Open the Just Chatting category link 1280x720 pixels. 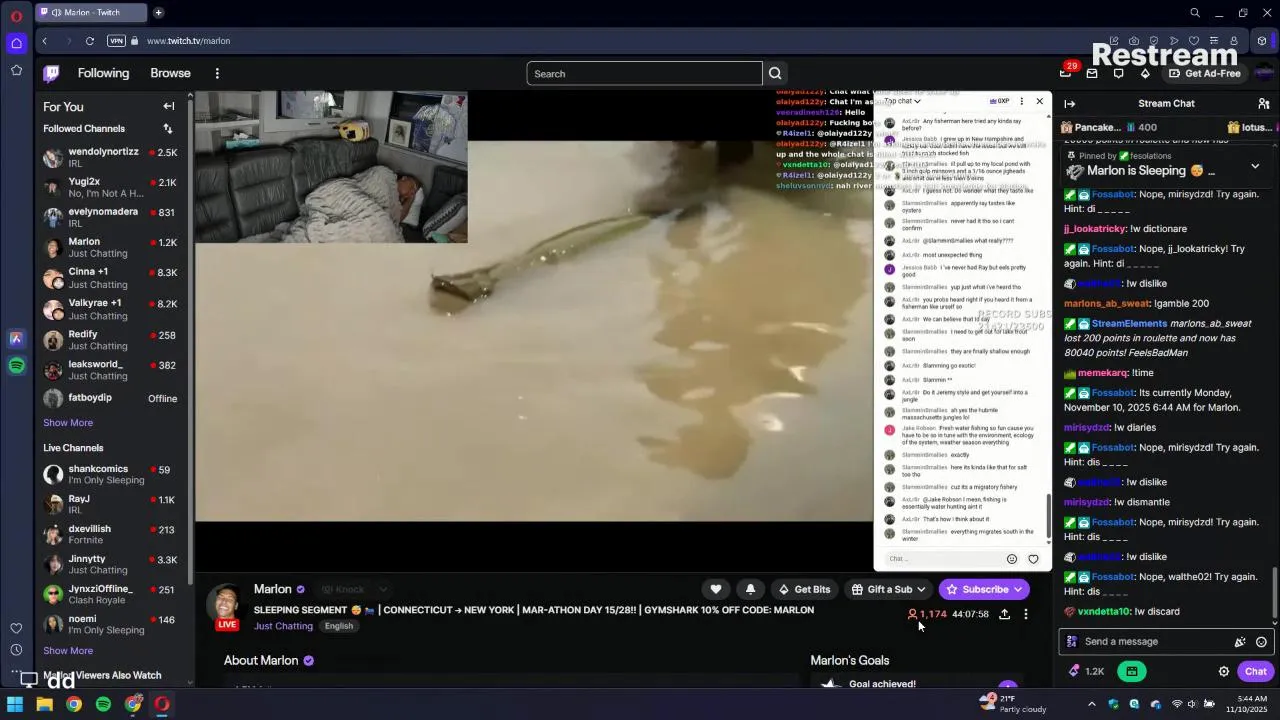(x=283, y=626)
